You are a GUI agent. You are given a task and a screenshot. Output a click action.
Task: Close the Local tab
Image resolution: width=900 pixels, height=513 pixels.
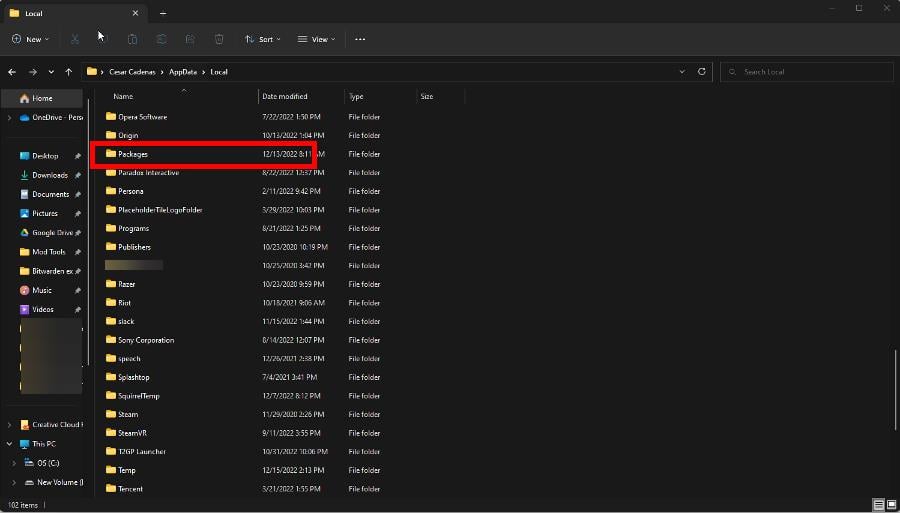[135, 13]
